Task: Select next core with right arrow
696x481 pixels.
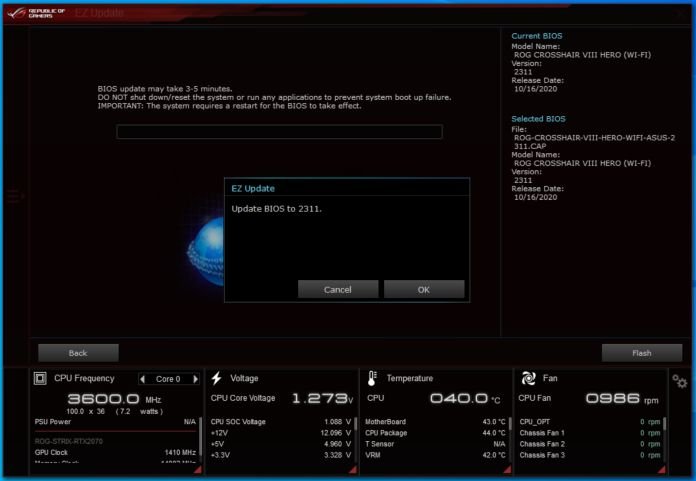Action: (195, 379)
